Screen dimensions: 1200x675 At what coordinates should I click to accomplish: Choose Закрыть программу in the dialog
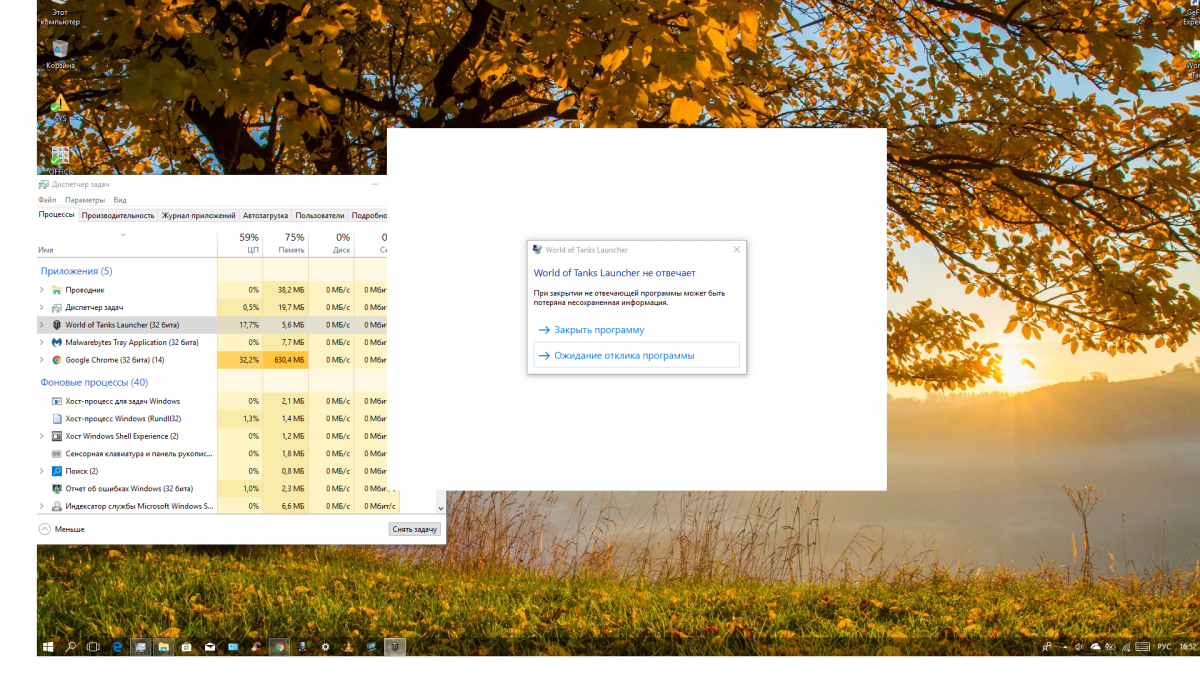click(599, 330)
